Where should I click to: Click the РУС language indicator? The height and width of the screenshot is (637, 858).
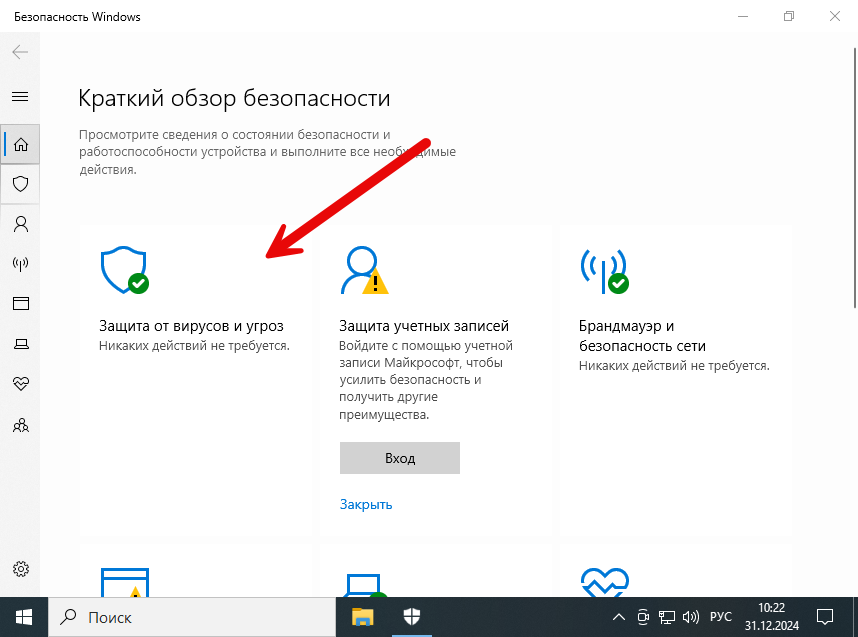click(x=719, y=617)
